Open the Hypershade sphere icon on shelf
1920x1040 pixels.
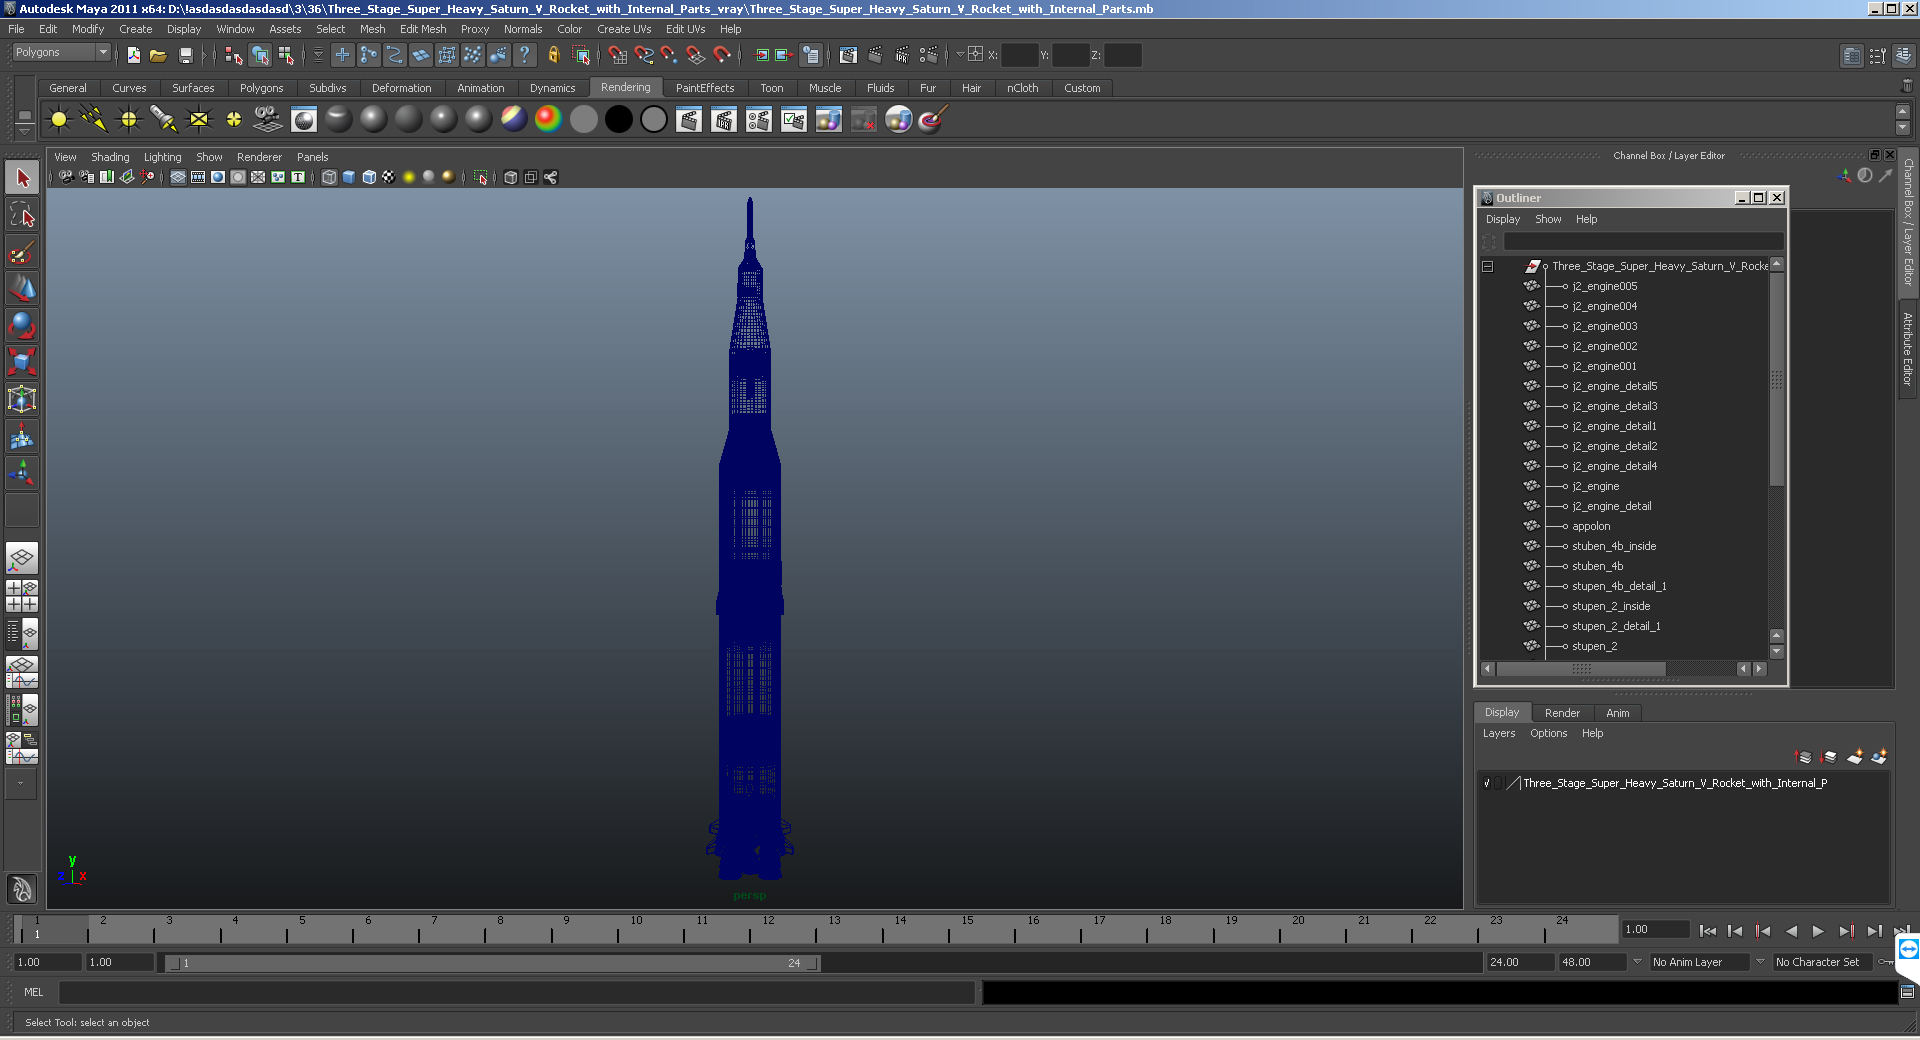click(x=898, y=120)
